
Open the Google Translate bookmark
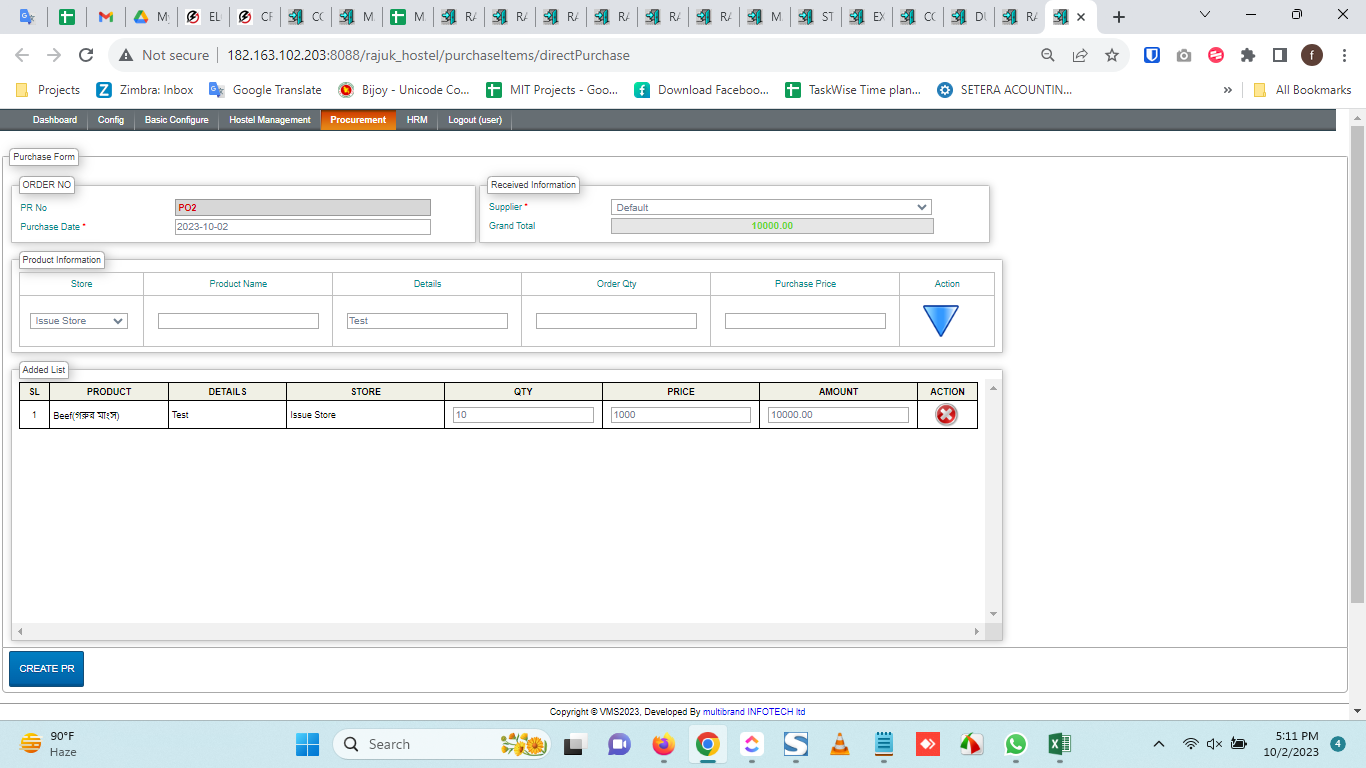265,90
